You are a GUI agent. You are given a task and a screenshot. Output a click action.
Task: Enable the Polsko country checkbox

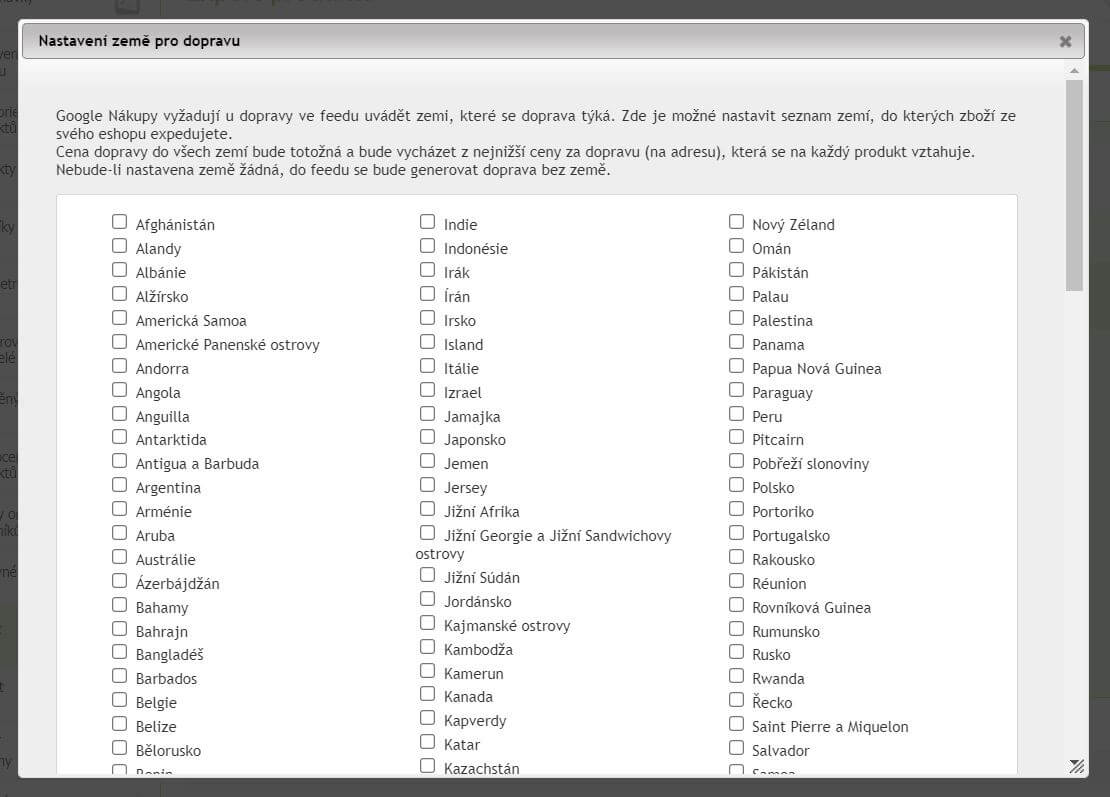(x=736, y=486)
